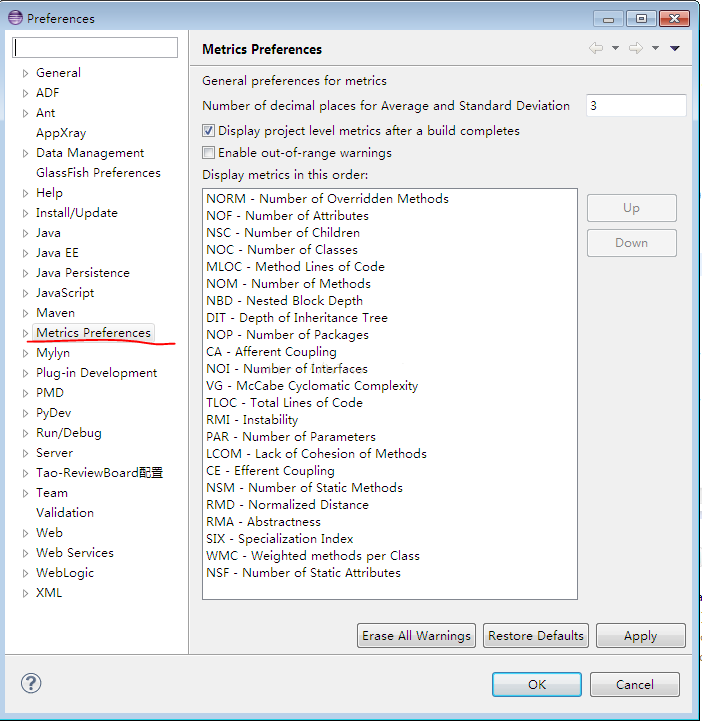The height and width of the screenshot is (721, 702).
Task: Click the Up button
Action: [x=632, y=208]
